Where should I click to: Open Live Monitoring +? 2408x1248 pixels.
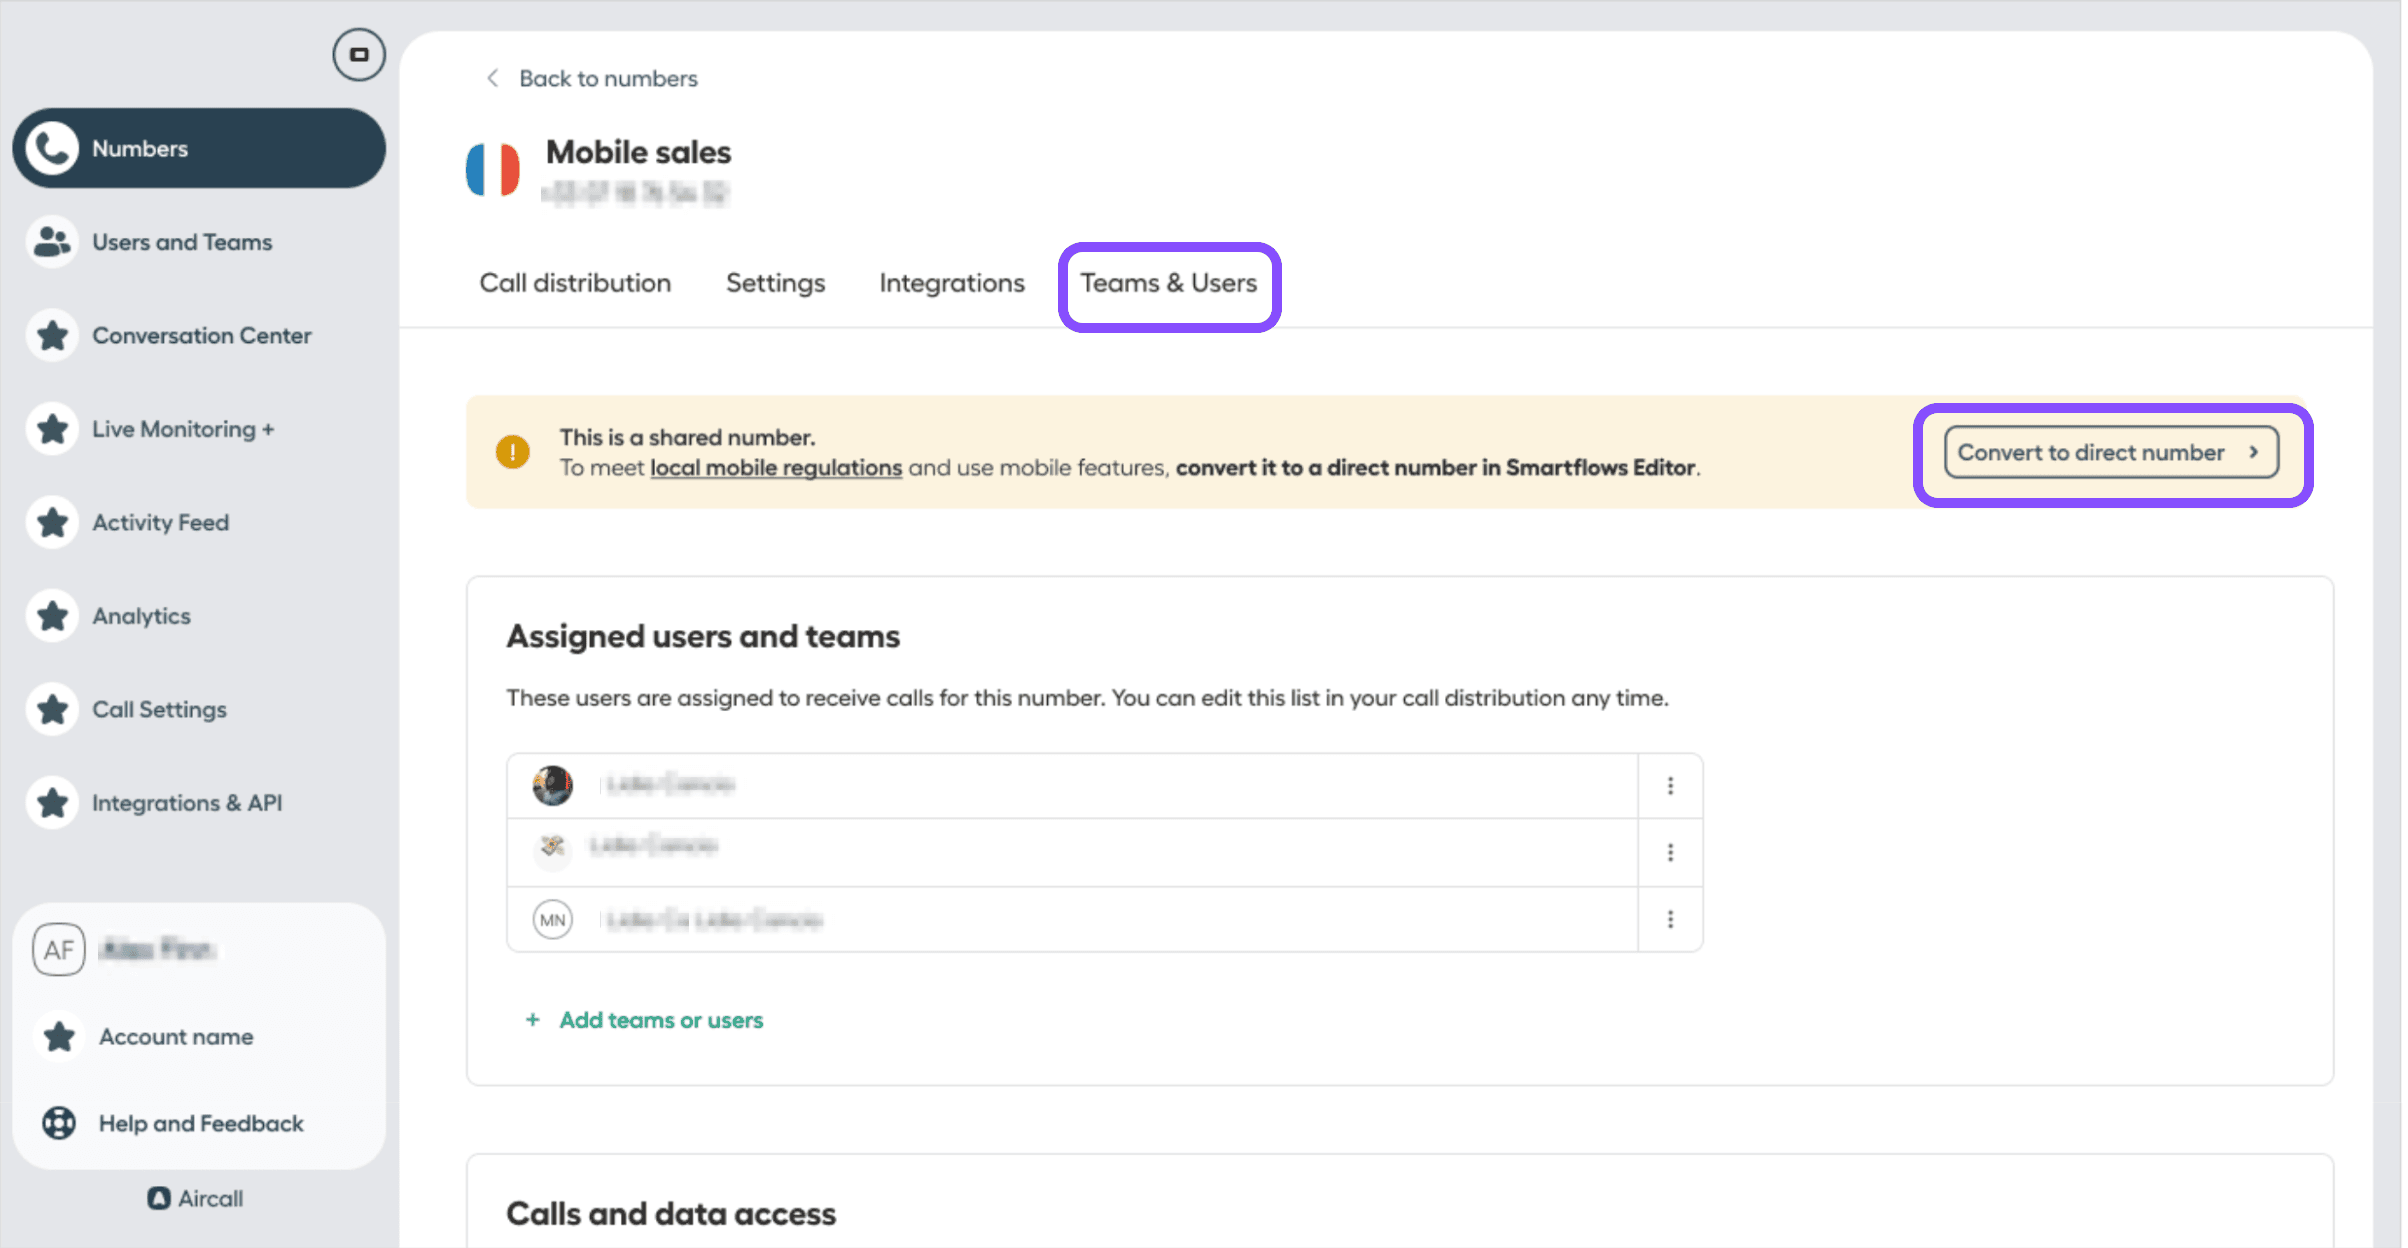183,428
